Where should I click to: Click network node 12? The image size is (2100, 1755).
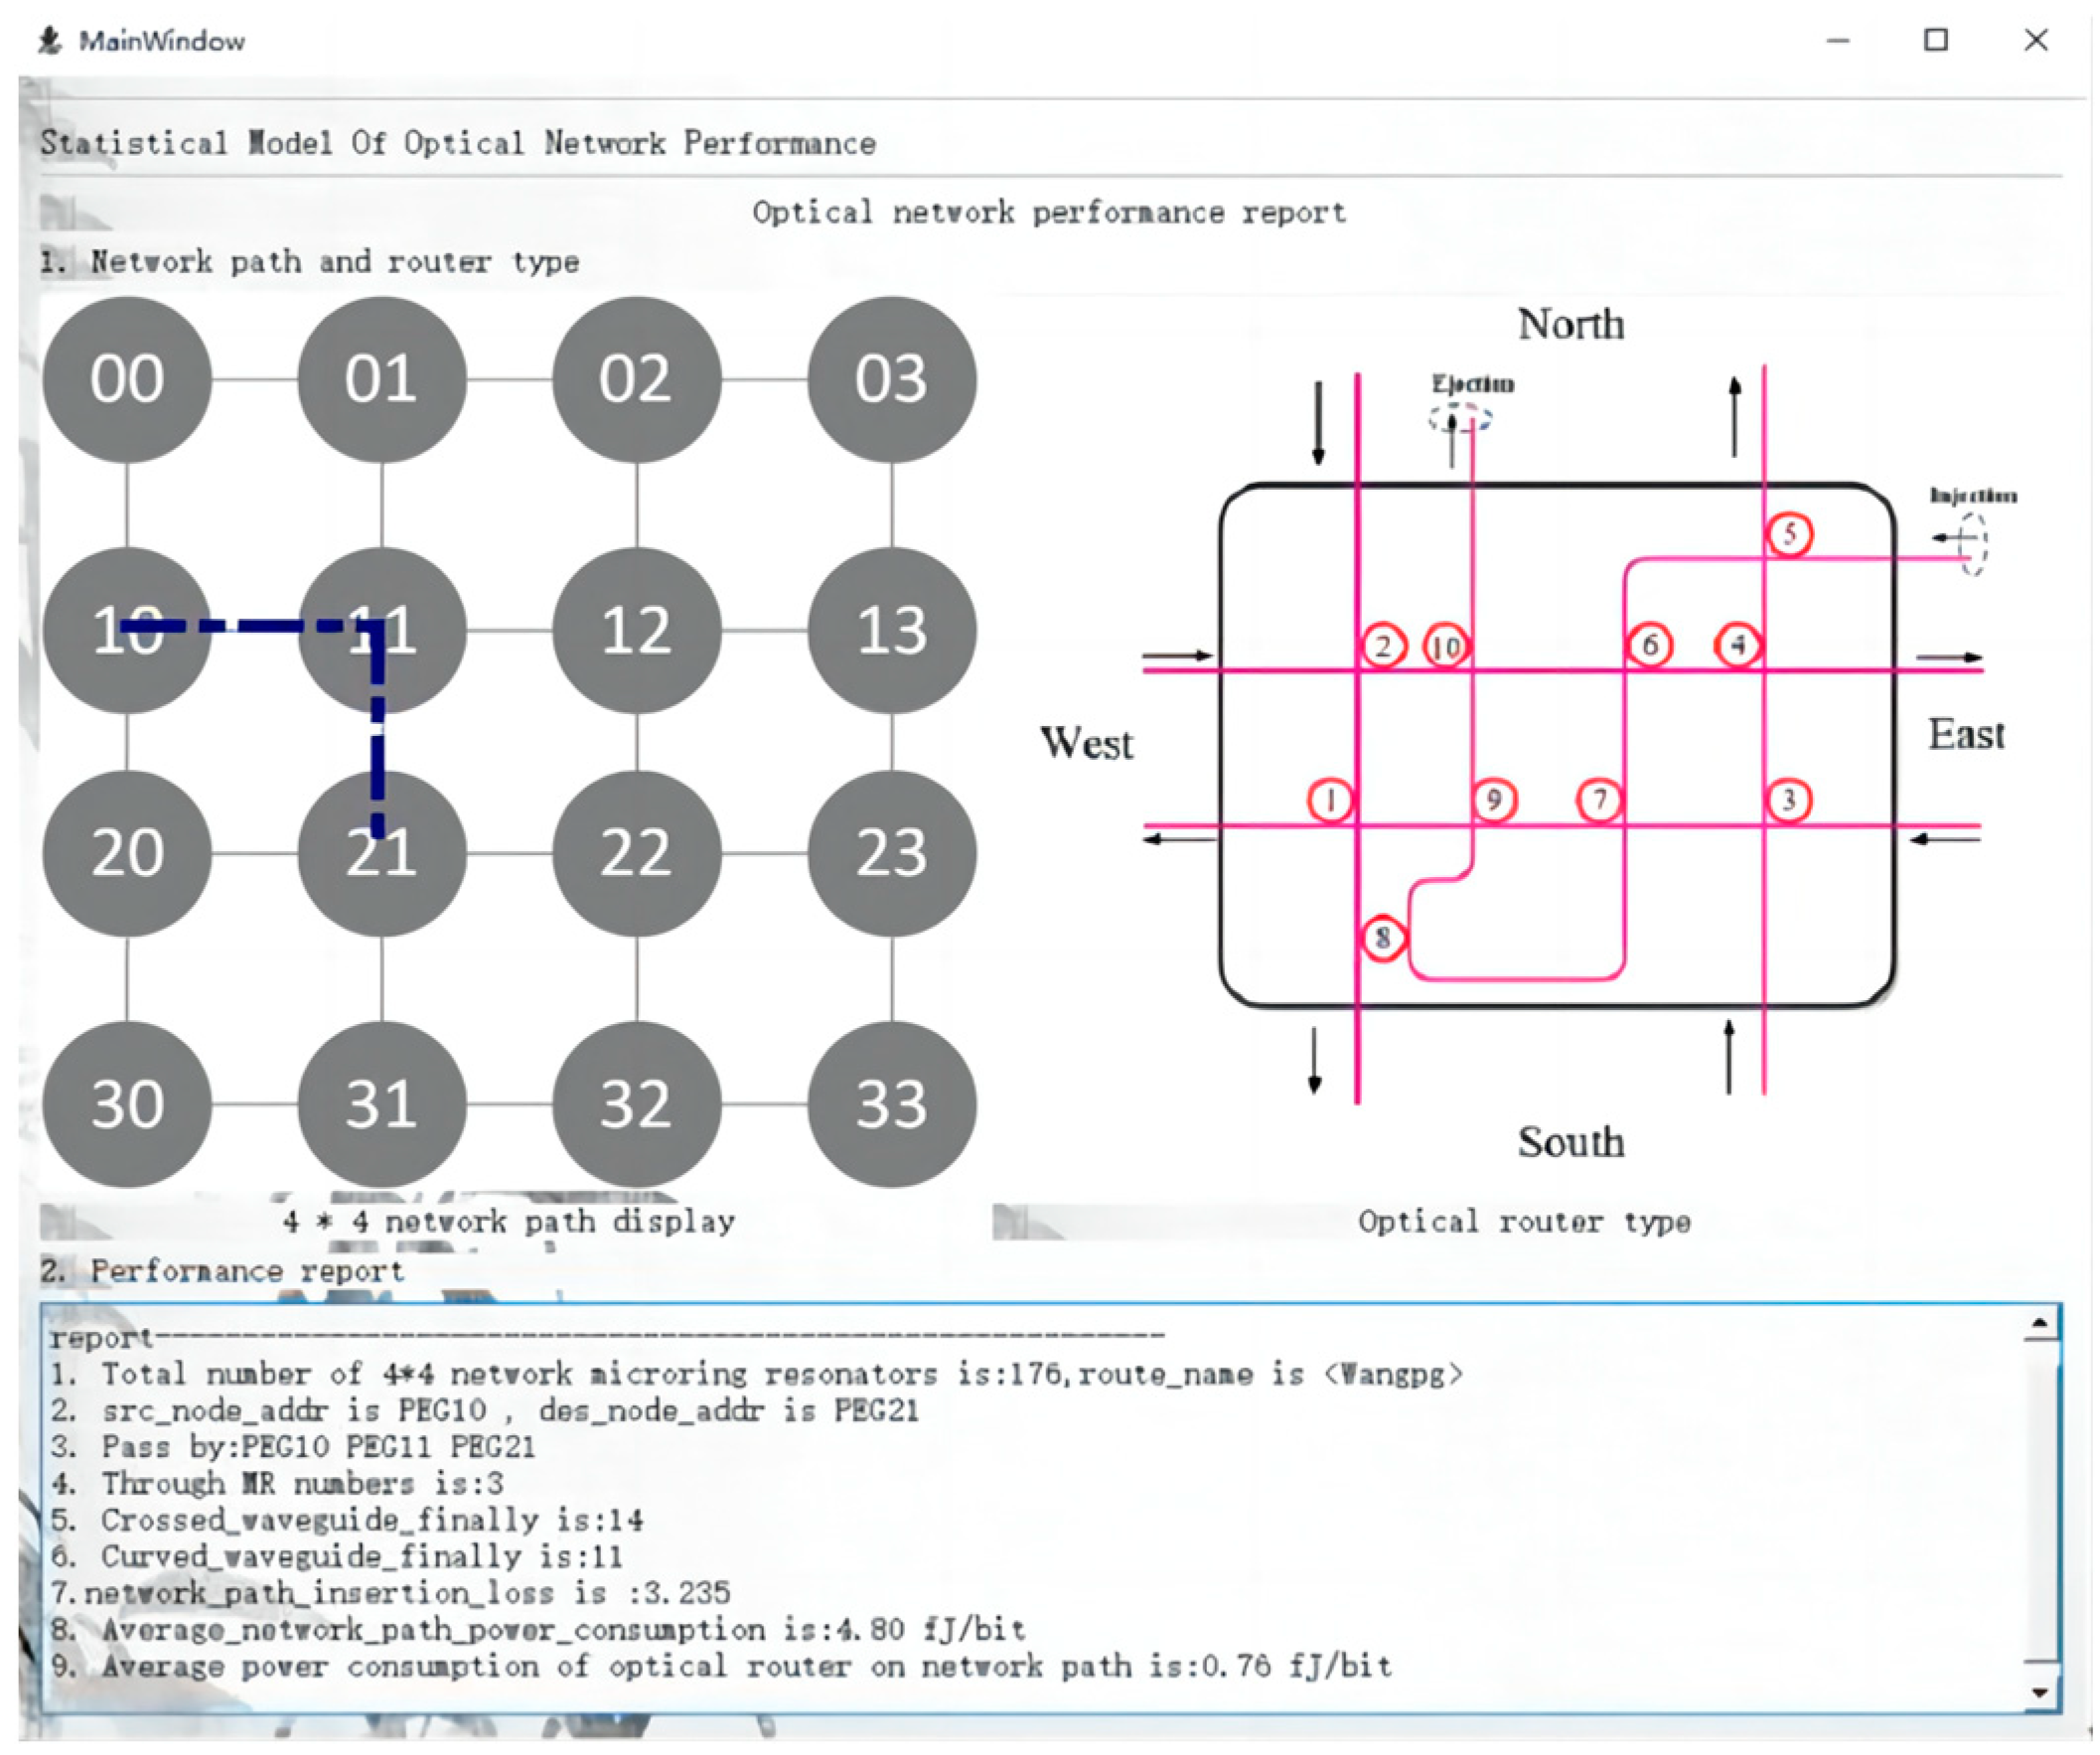pos(636,631)
